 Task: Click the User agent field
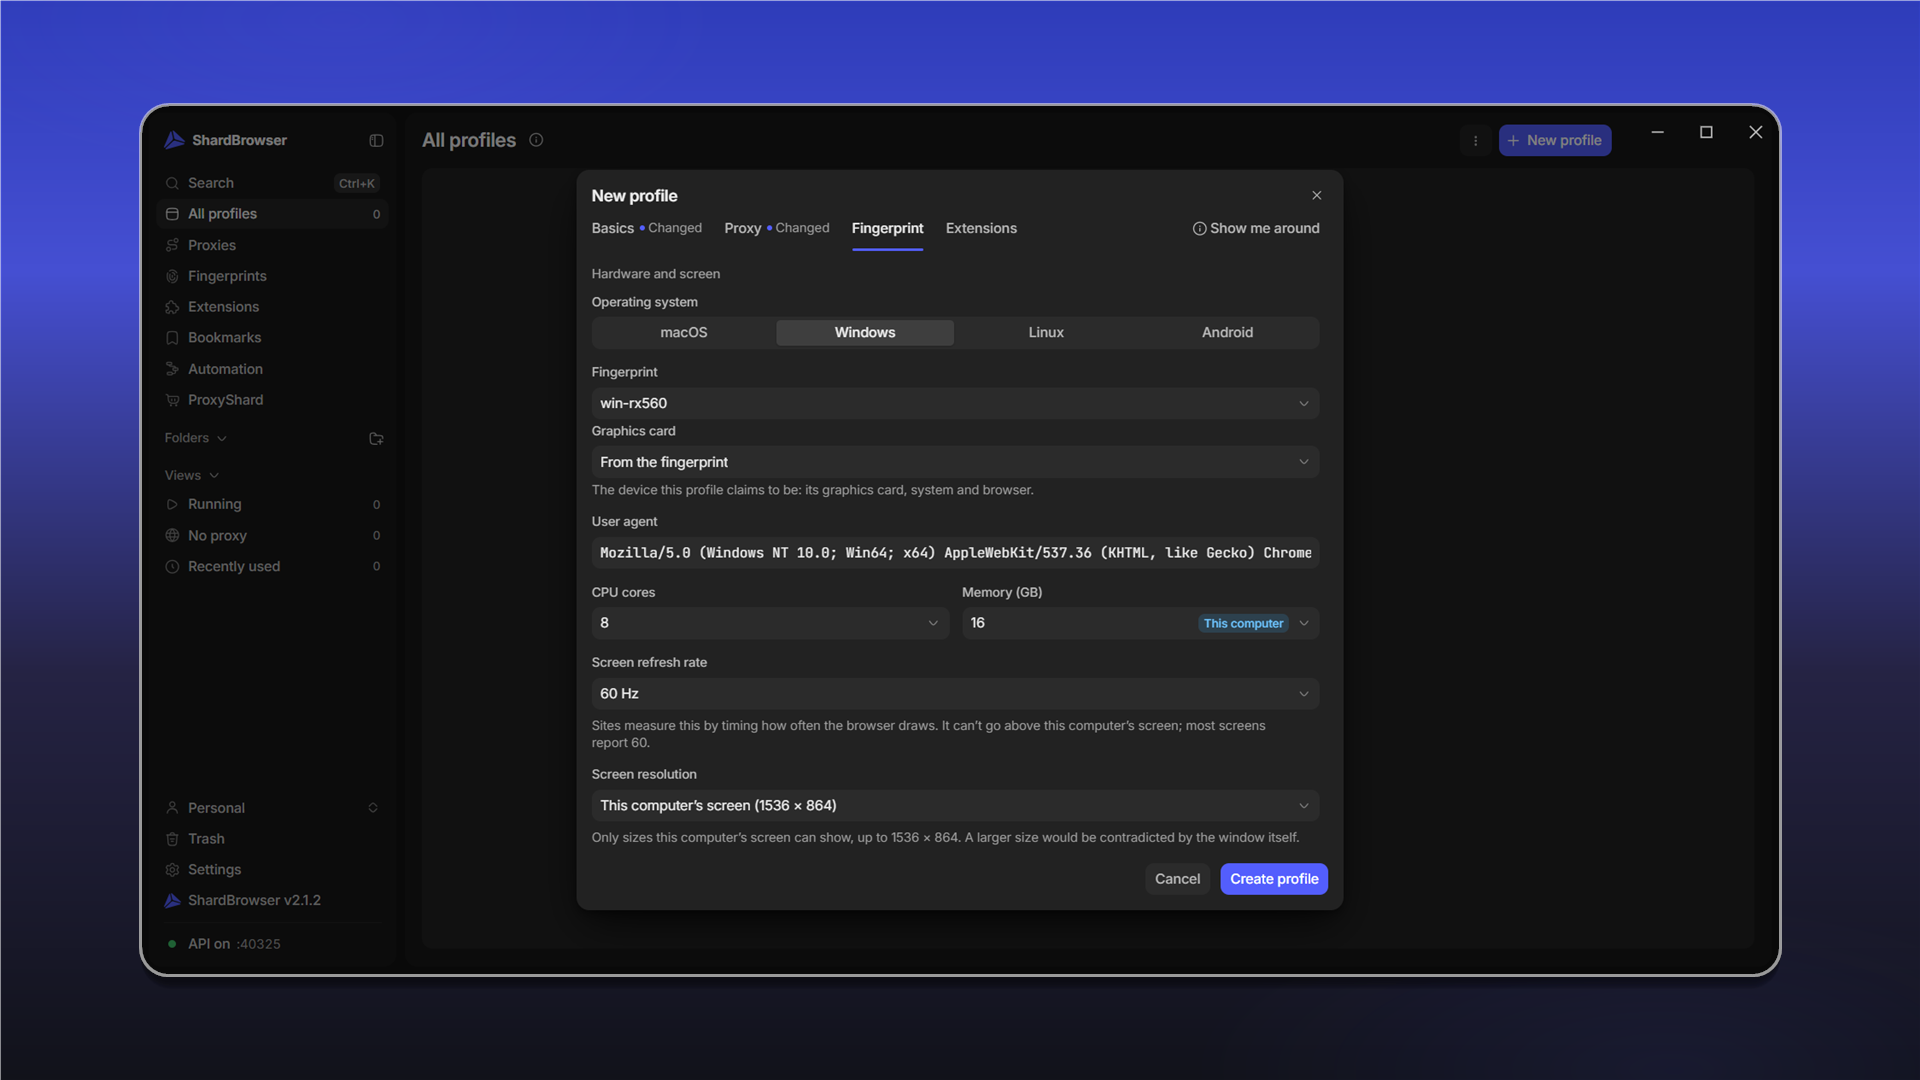(x=955, y=553)
